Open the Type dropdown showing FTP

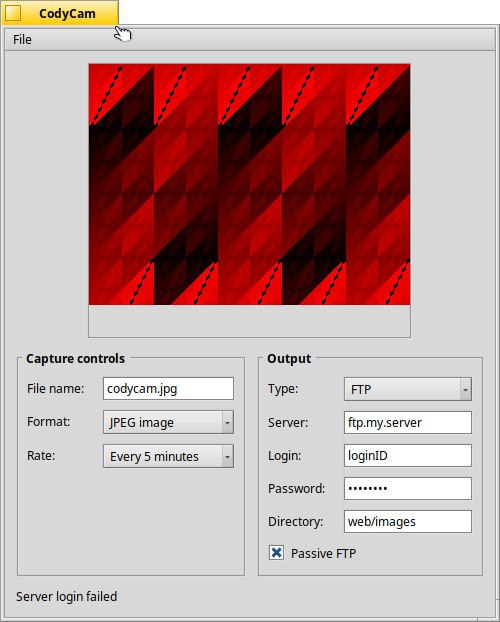coord(408,389)
